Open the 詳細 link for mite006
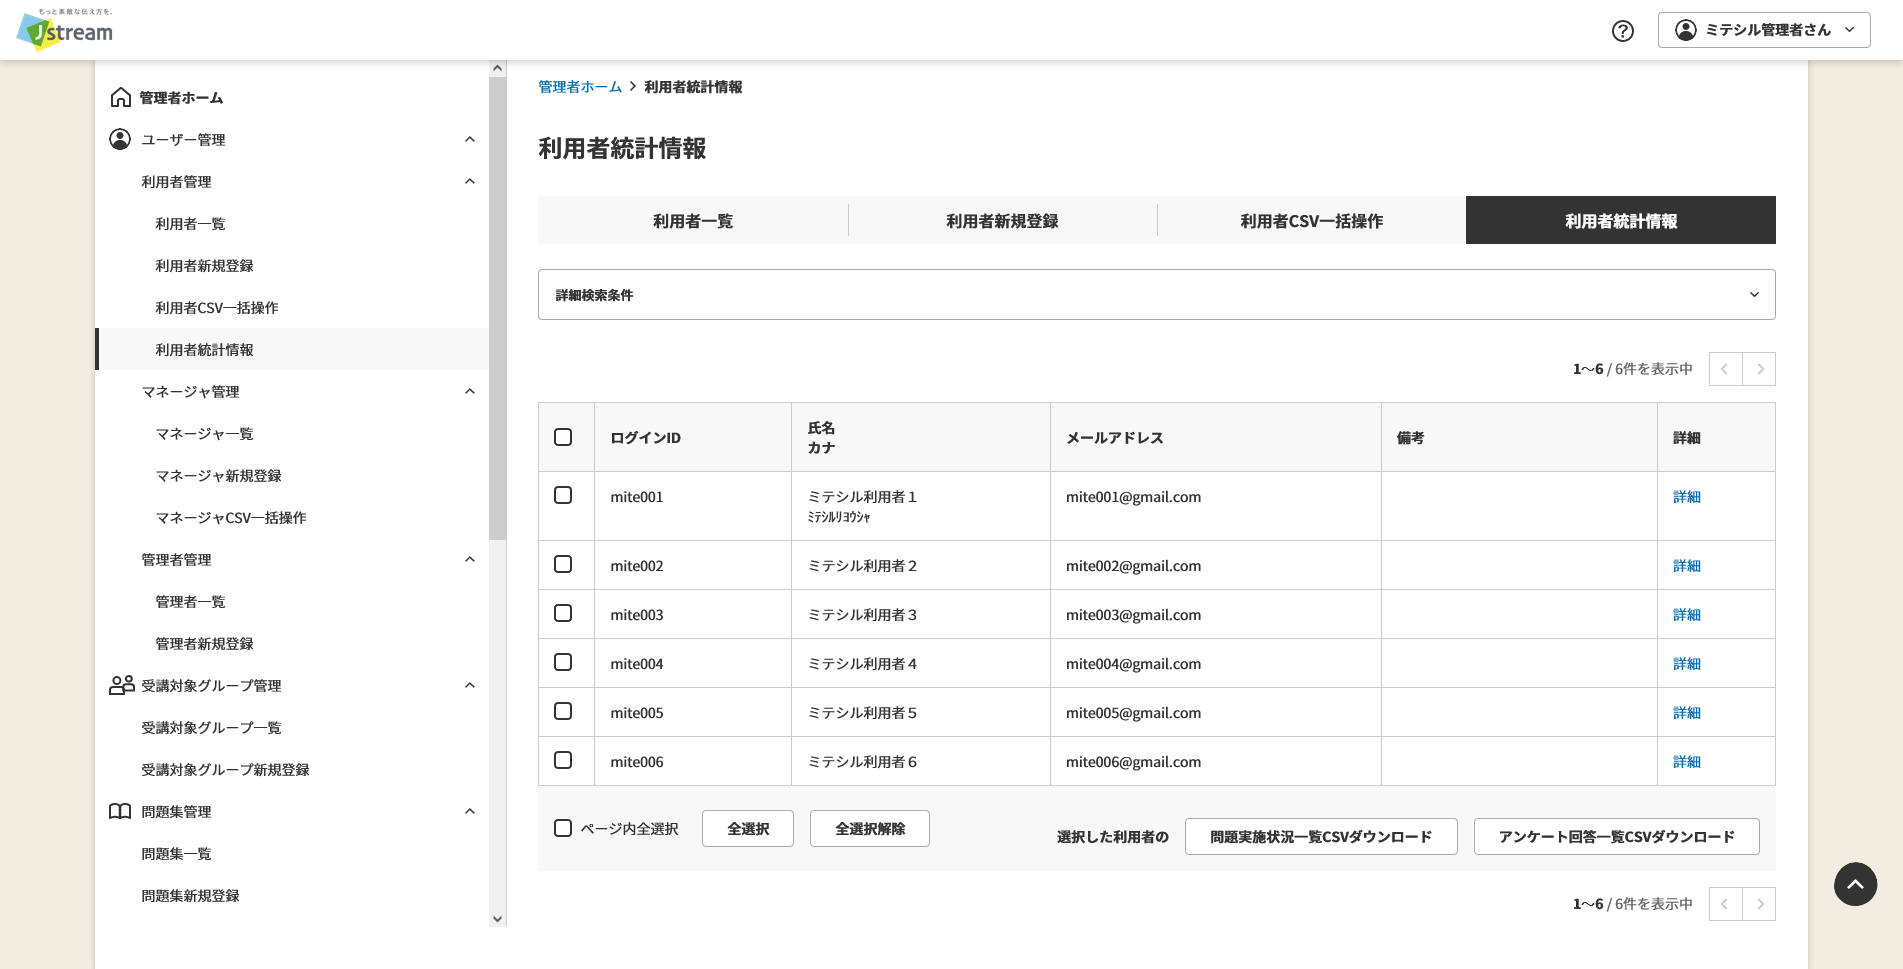 1686,761
